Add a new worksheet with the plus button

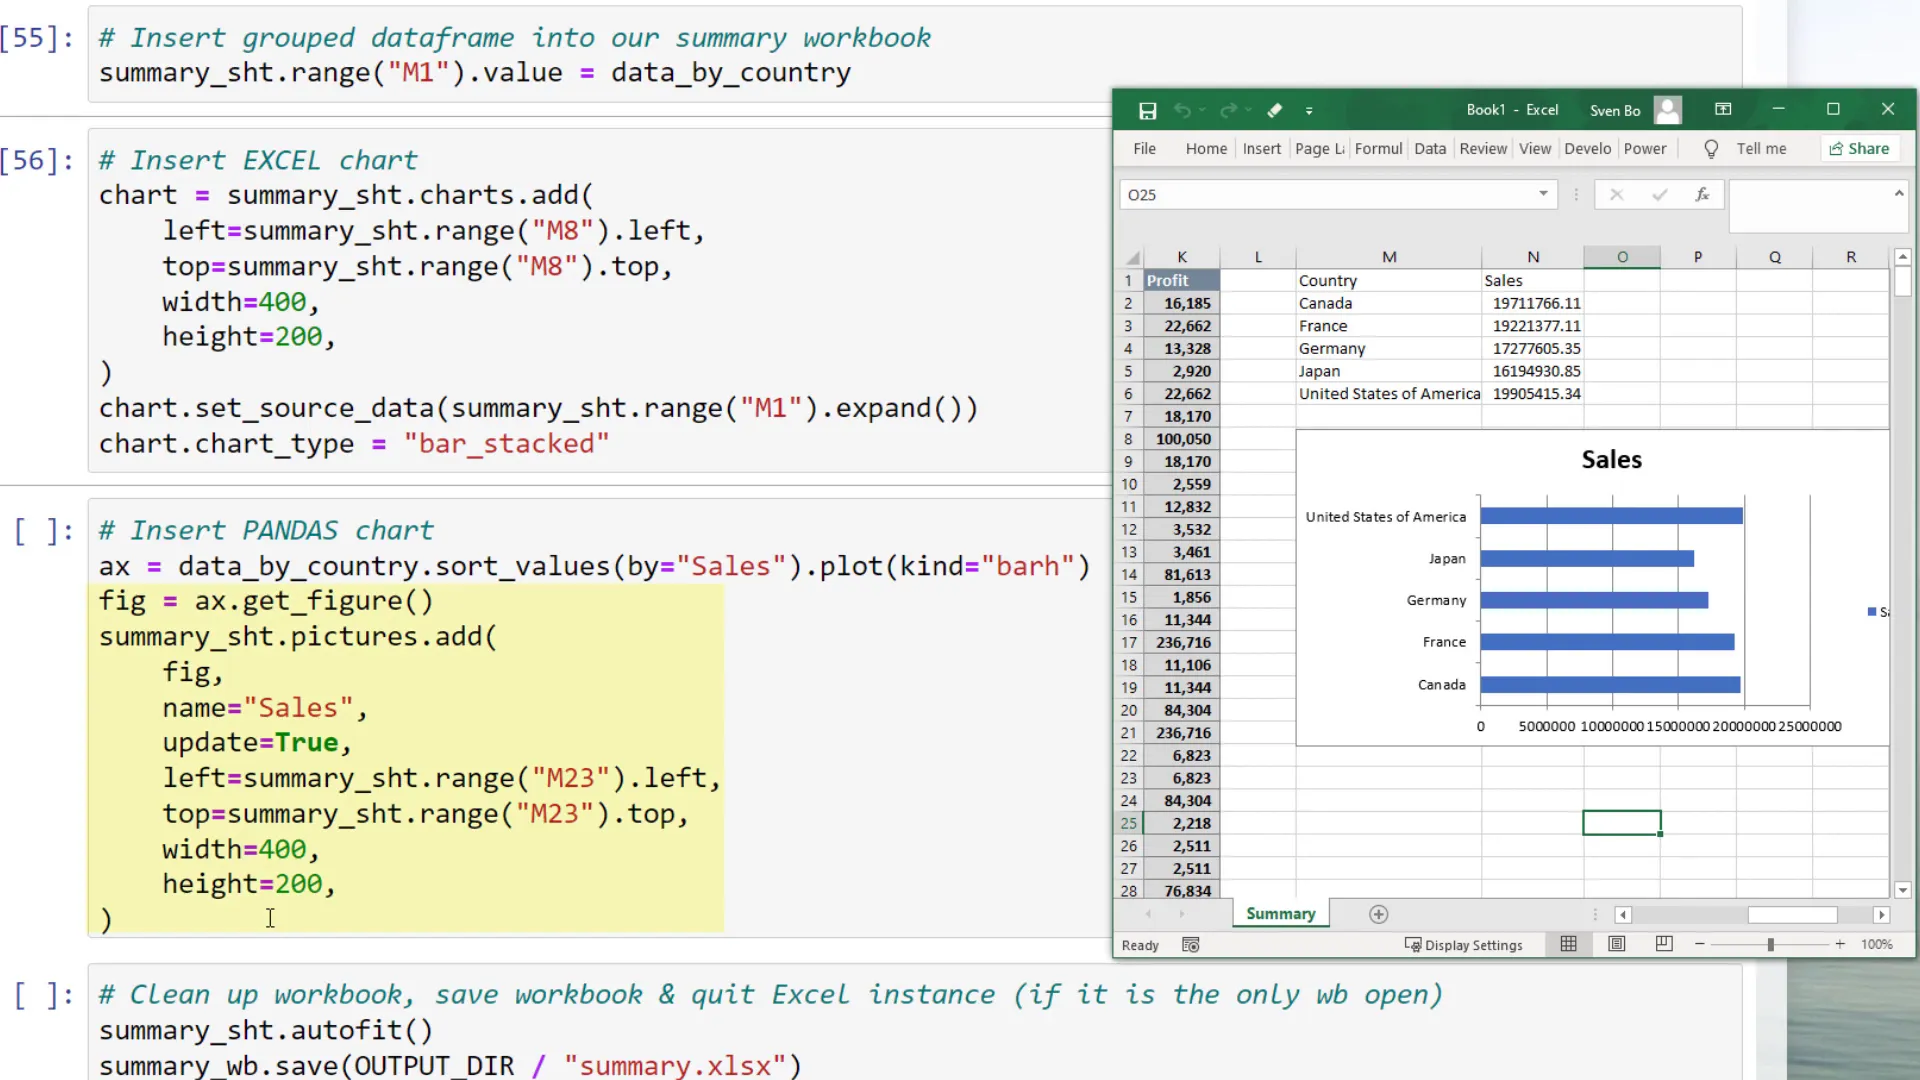pos(1378,913)
